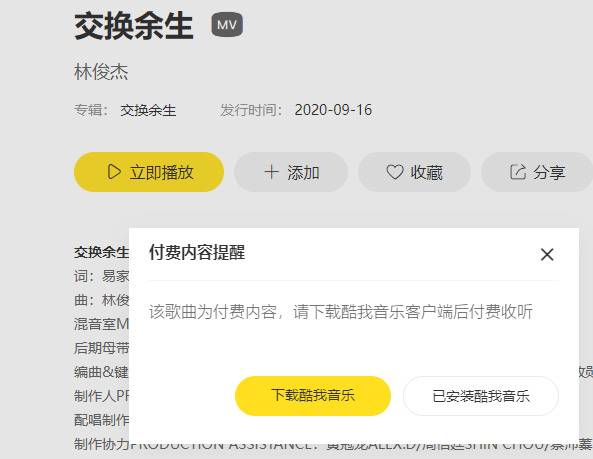Click the MV badge next to song title

click(227, 25)
